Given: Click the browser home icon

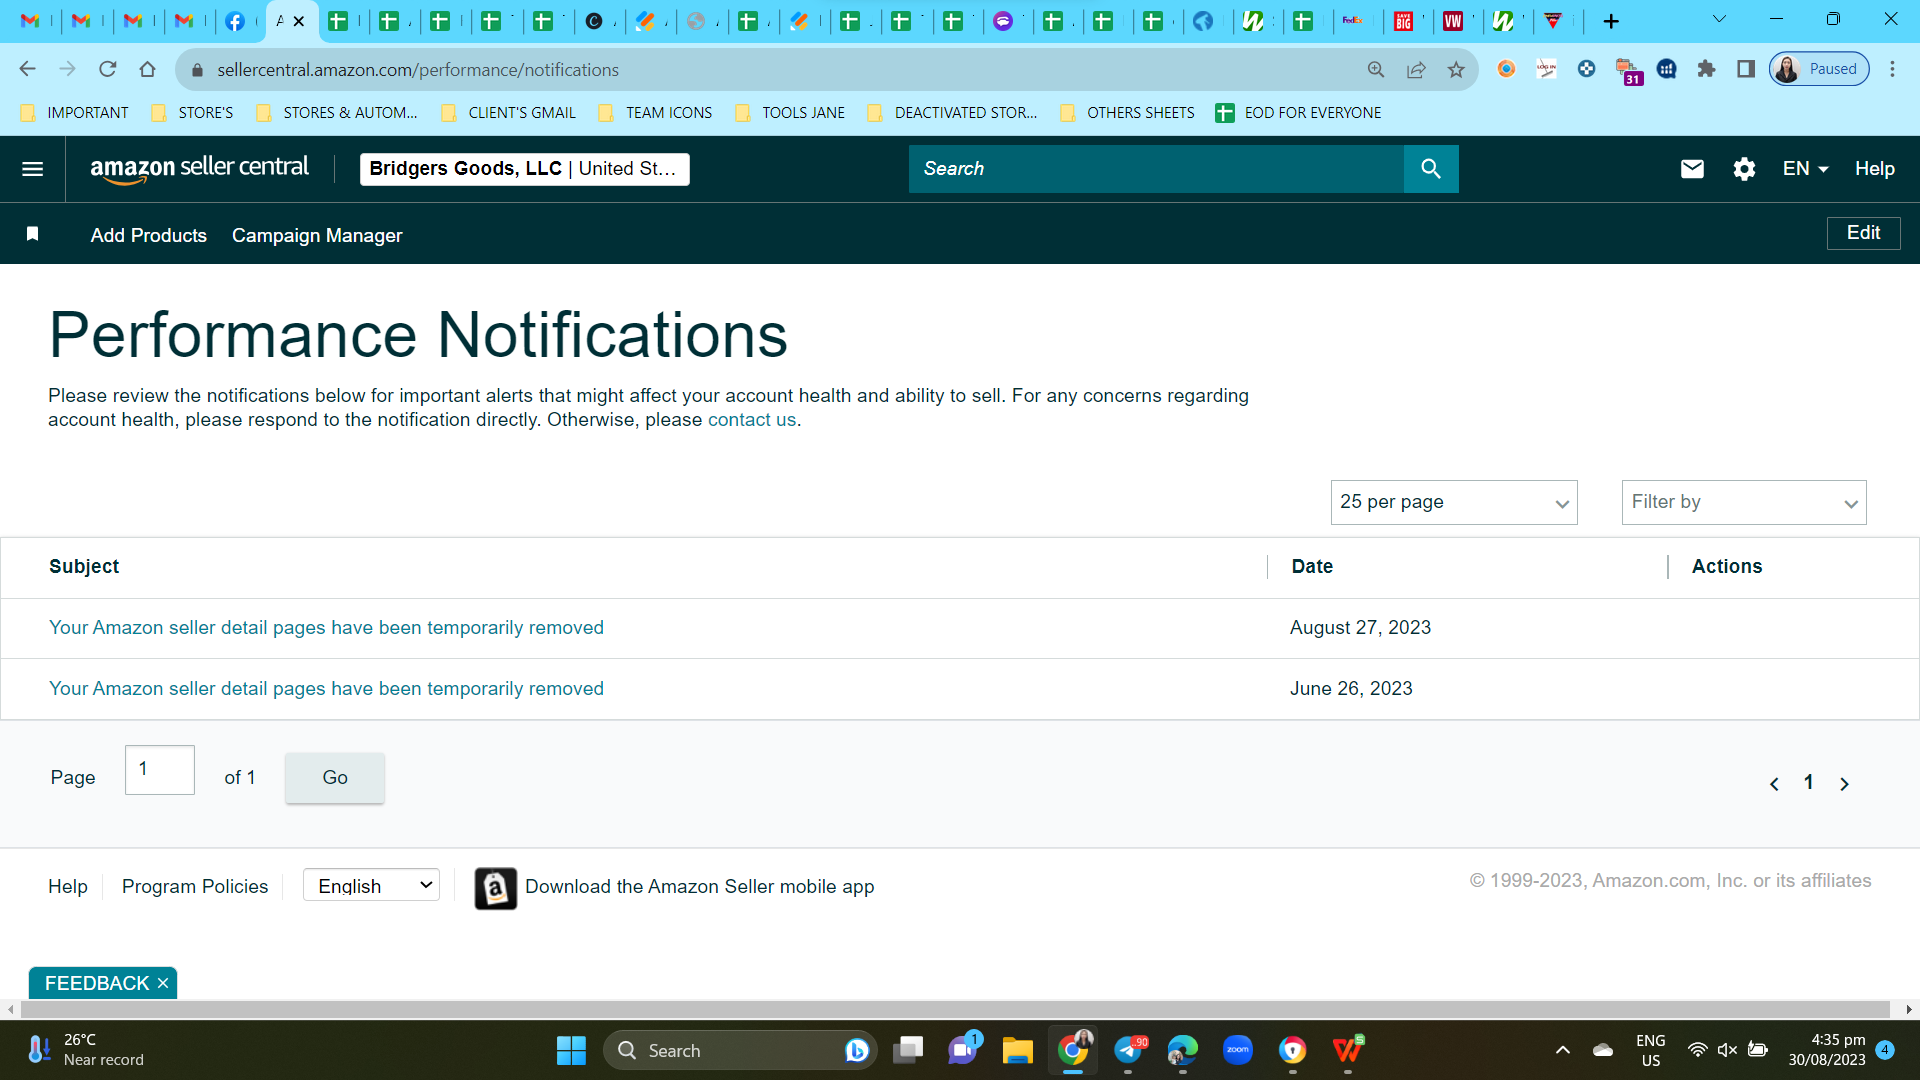Looking at the screenshot, I should 148,69.
